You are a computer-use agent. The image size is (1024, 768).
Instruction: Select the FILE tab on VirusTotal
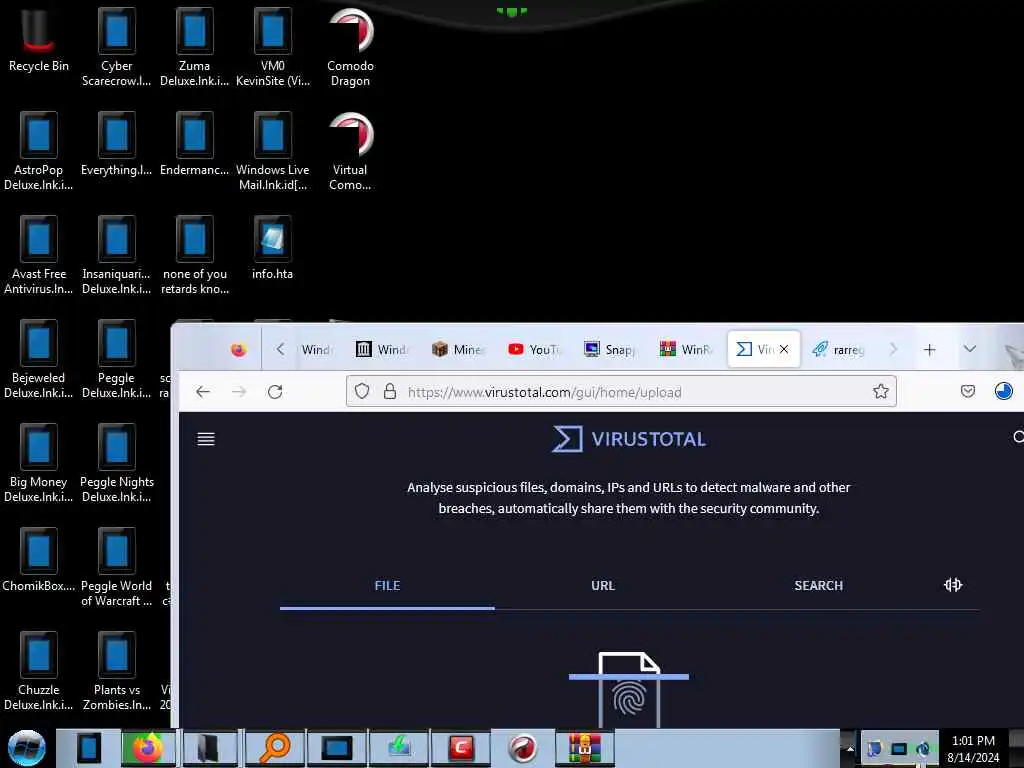[387, 586]
